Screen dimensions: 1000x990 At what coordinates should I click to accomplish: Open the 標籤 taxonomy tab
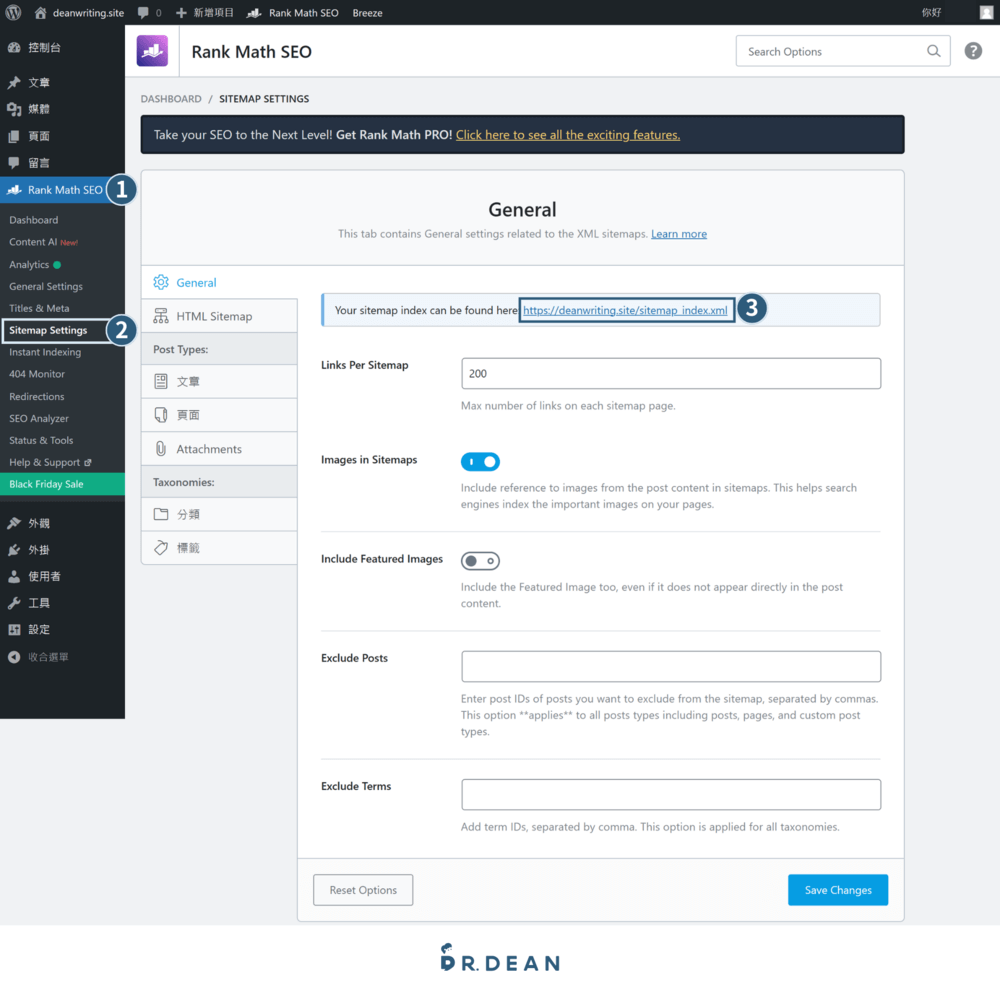(x=219, y=548)
